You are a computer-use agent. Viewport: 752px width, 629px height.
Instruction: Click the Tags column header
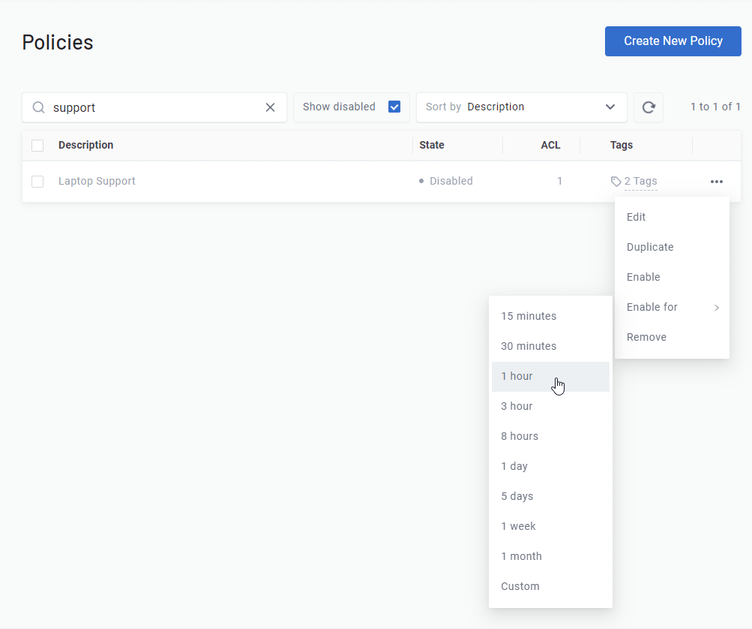pyautogui.click(x=621, y=145)
